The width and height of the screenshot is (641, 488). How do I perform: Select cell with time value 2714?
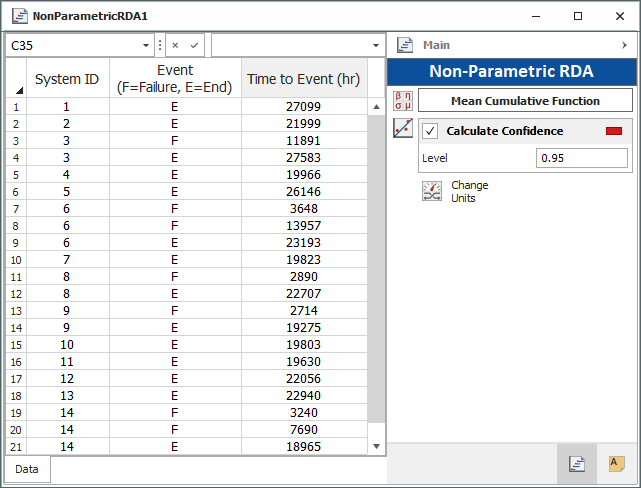304,311
